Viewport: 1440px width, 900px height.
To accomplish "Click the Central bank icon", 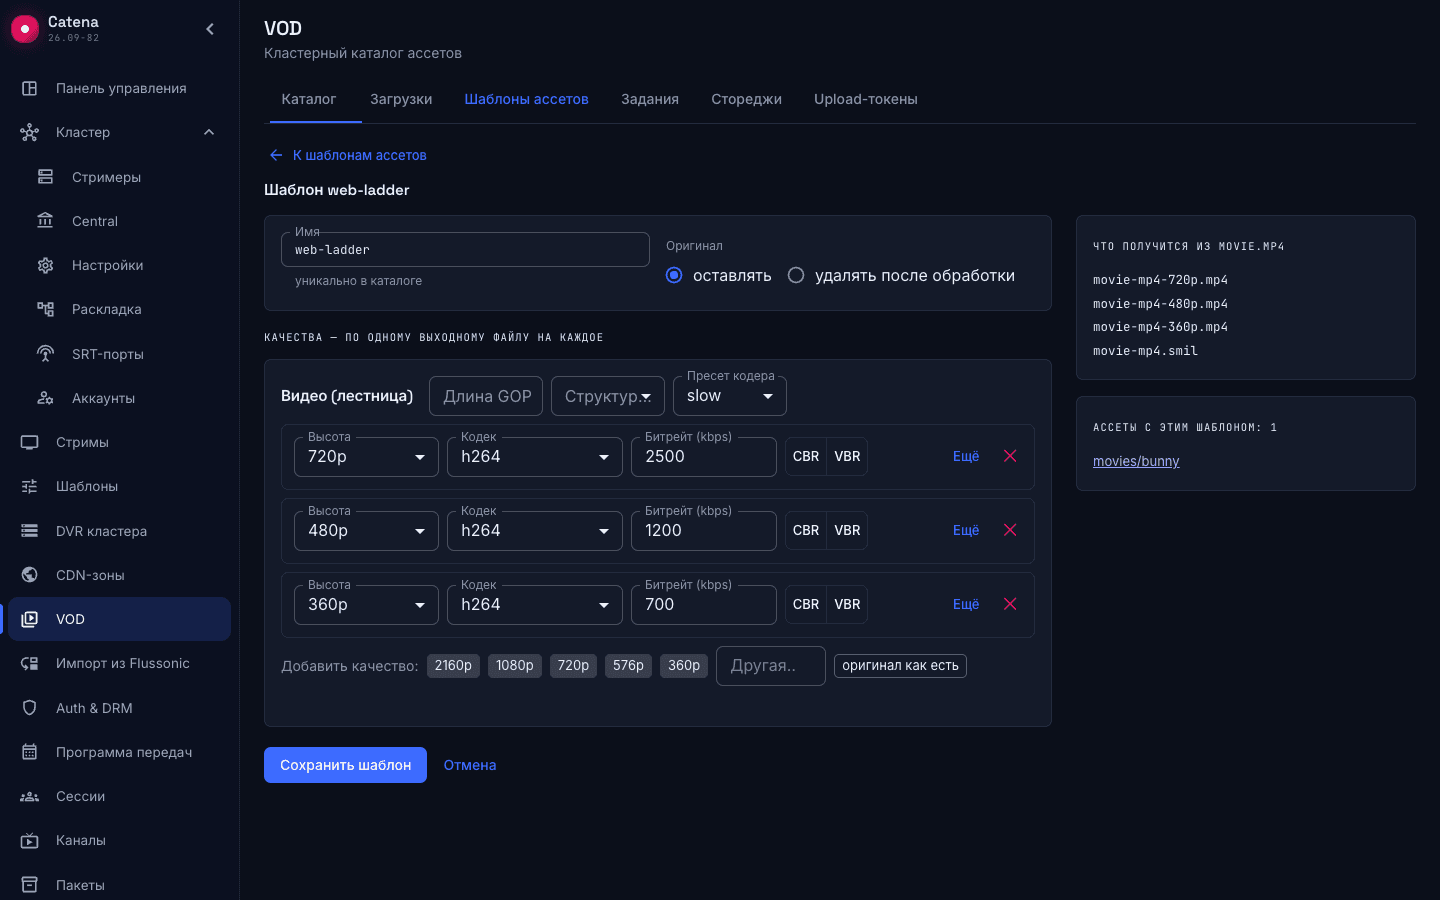I will tap(46, 221).
